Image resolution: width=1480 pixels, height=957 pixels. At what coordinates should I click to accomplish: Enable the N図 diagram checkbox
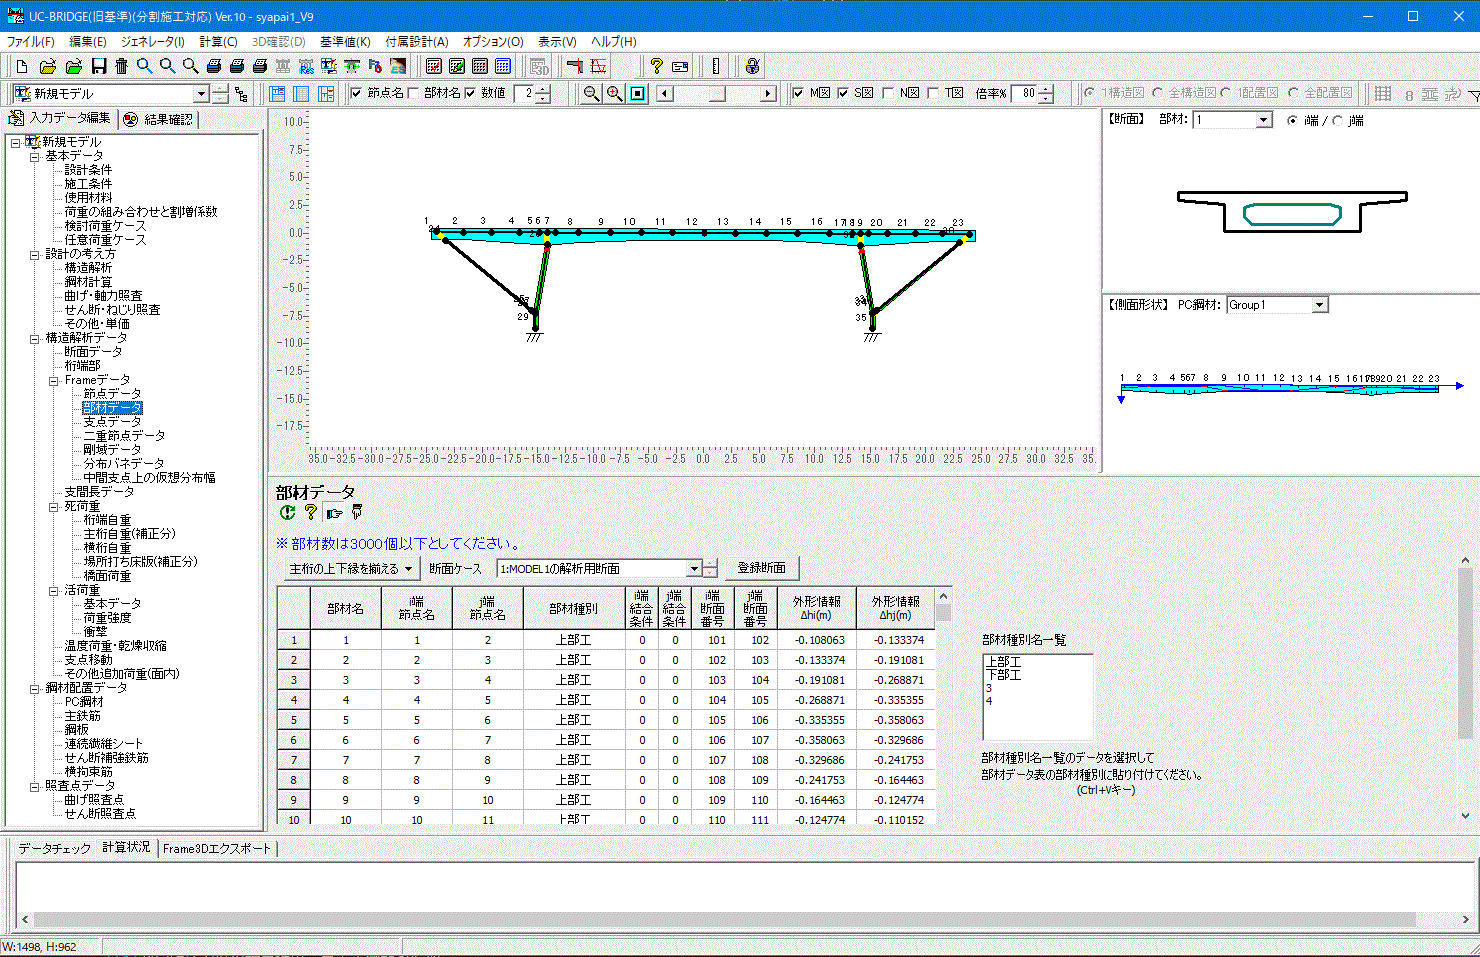pos(888,93)
